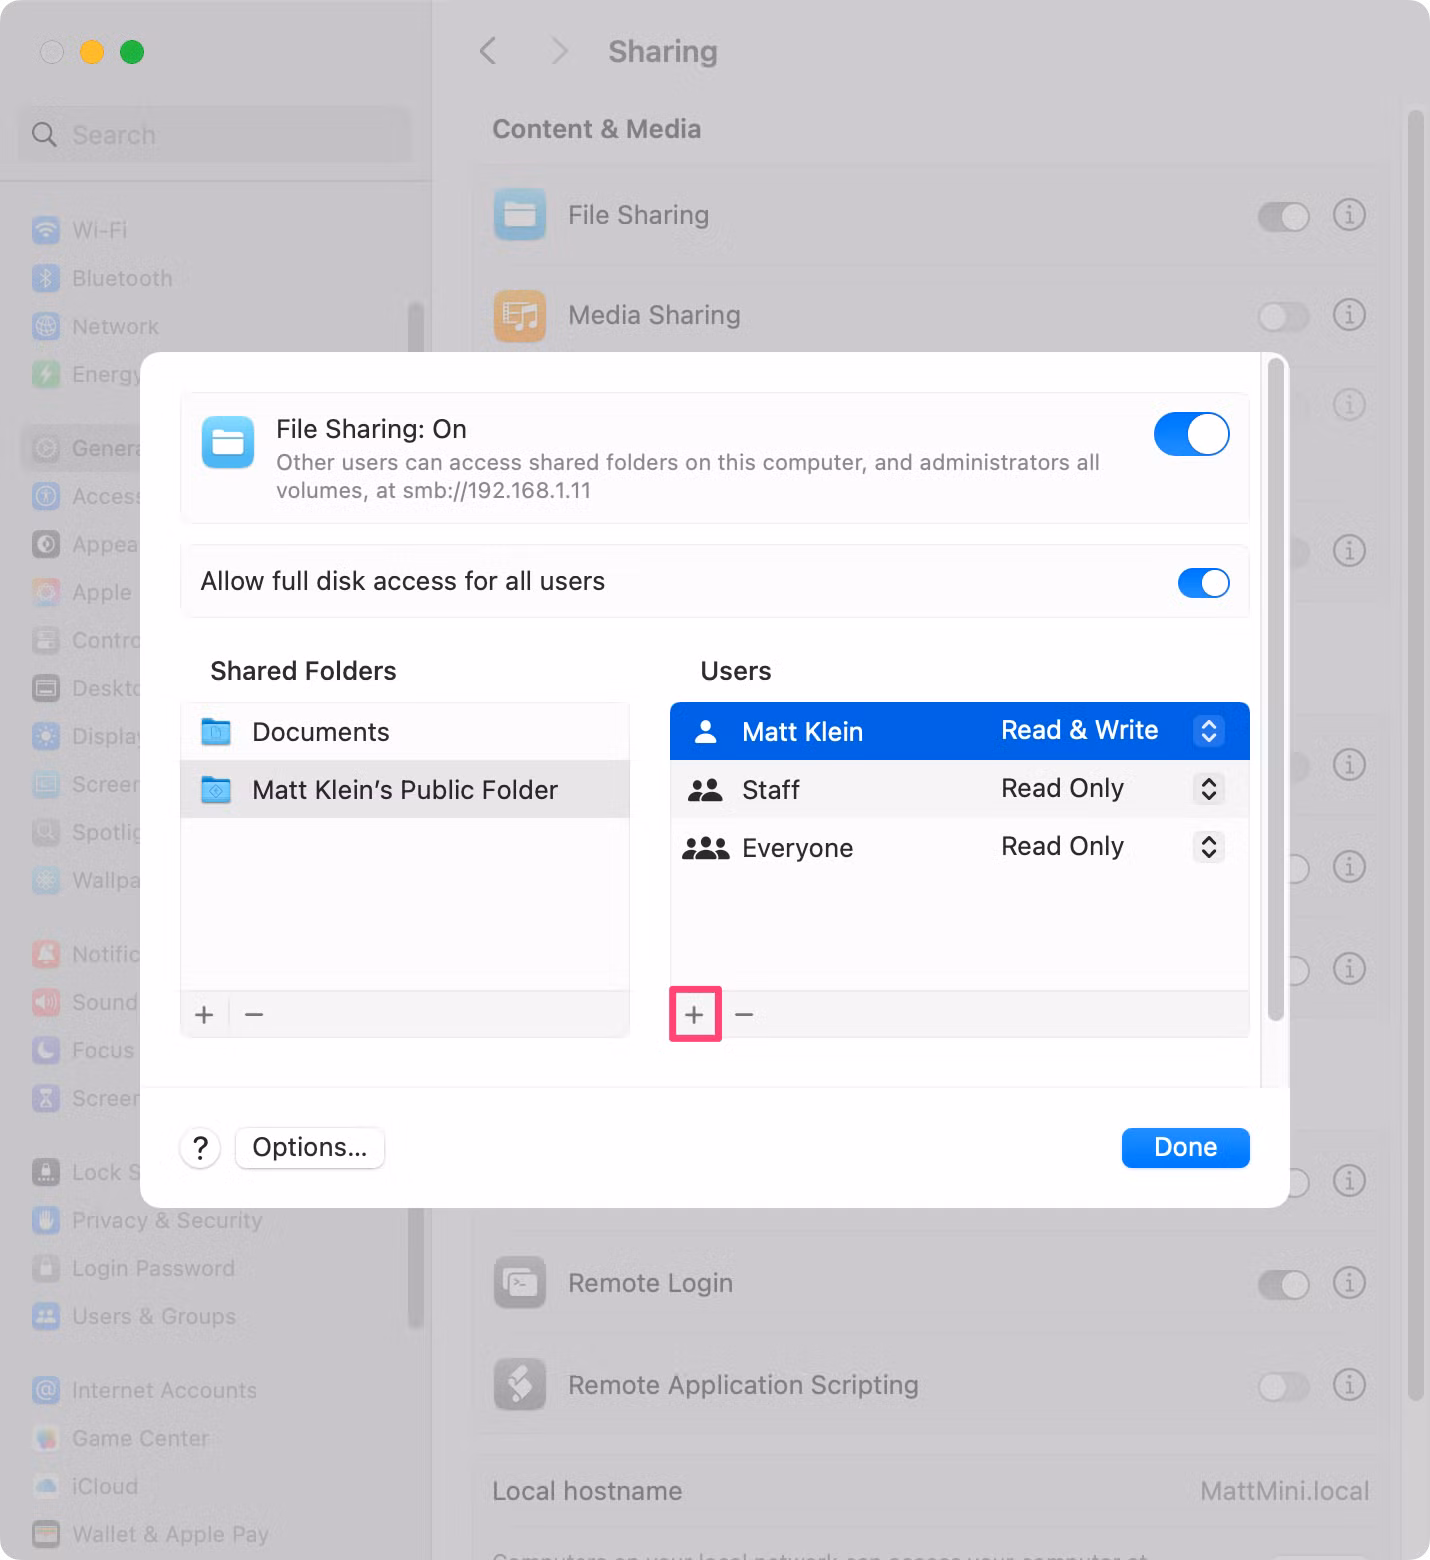Turn off the File Sharing: On switch
This screenshot has height=1560, width=1430.
pos(1192,434)
